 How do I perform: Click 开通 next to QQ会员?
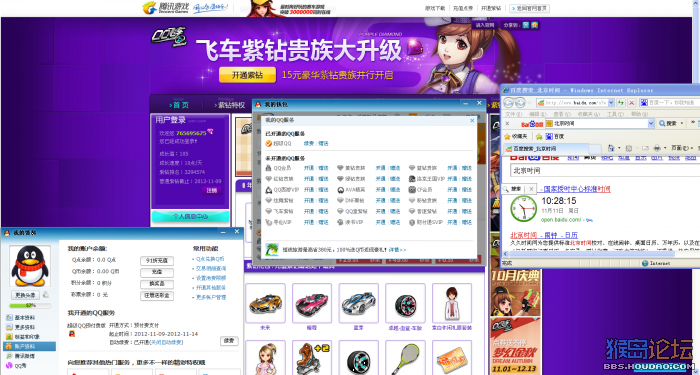[x=309, y=168]
